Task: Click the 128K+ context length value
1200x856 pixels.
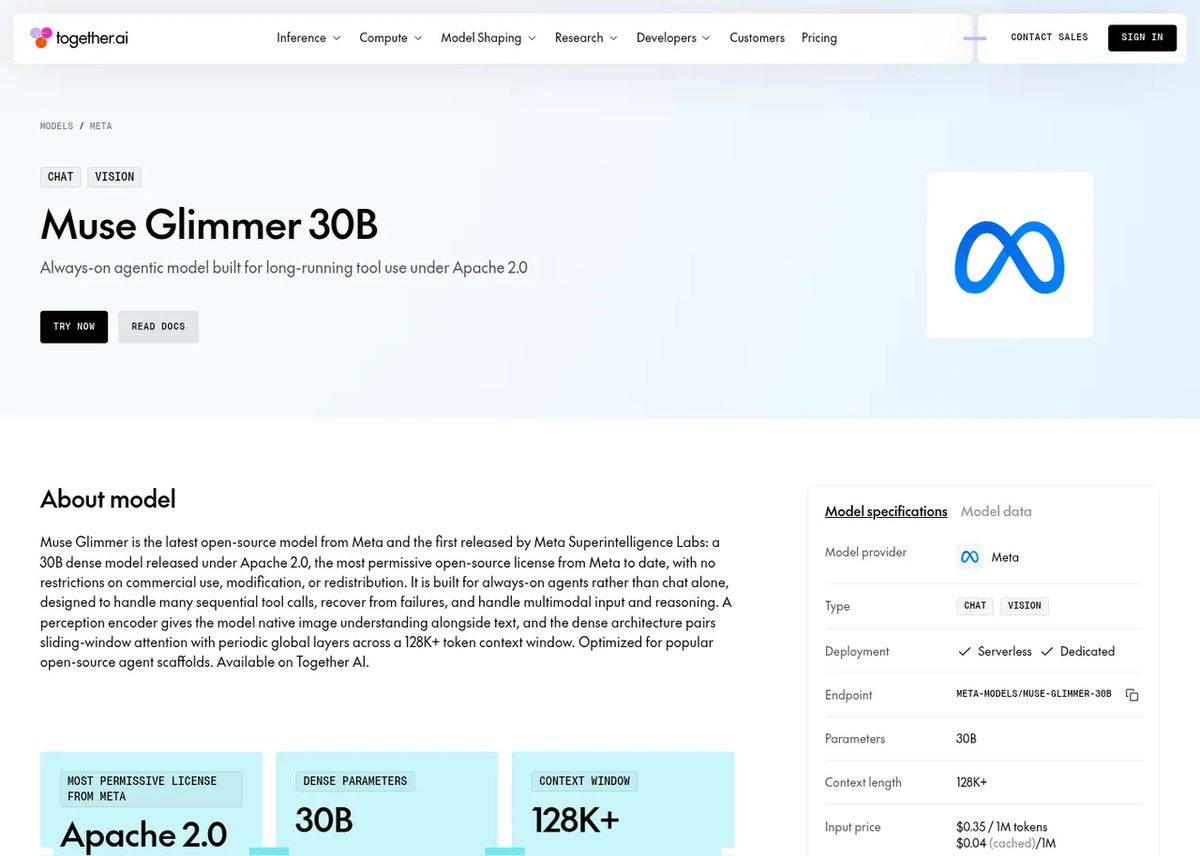Action: point(971,783)
